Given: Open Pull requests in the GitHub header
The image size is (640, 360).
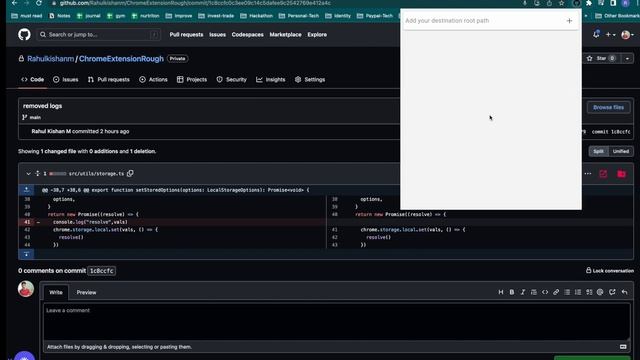Looking at the screenshot, I should point(186,35).
